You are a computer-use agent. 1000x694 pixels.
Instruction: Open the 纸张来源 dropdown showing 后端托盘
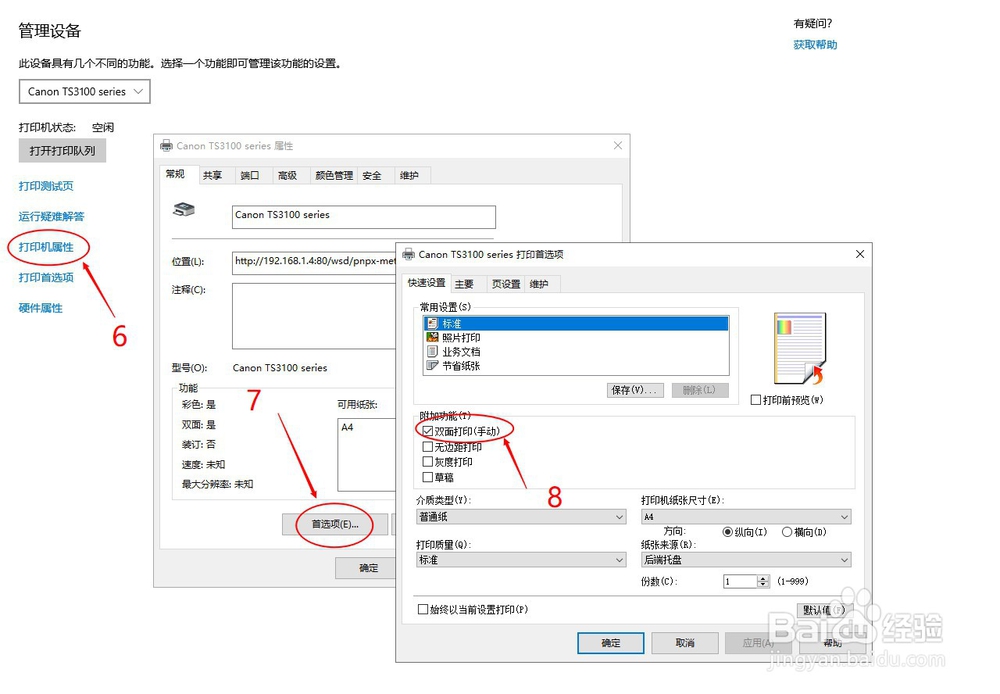745,560
